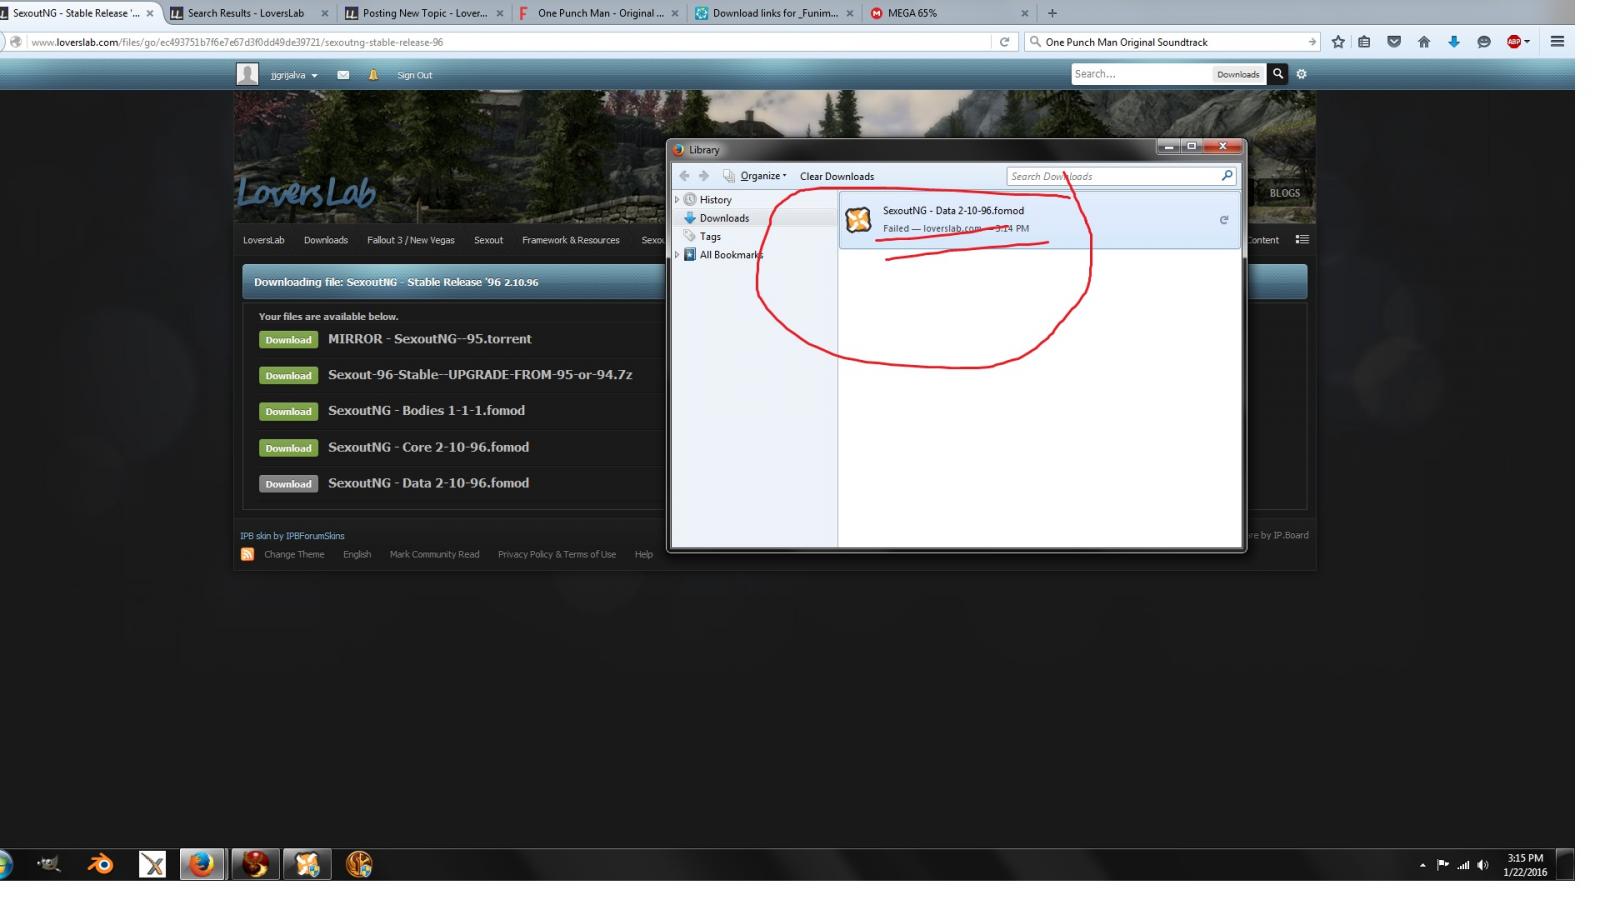Open the Downloads search scope selector
1600x900 pixels.
click(x=1238, y=74)
